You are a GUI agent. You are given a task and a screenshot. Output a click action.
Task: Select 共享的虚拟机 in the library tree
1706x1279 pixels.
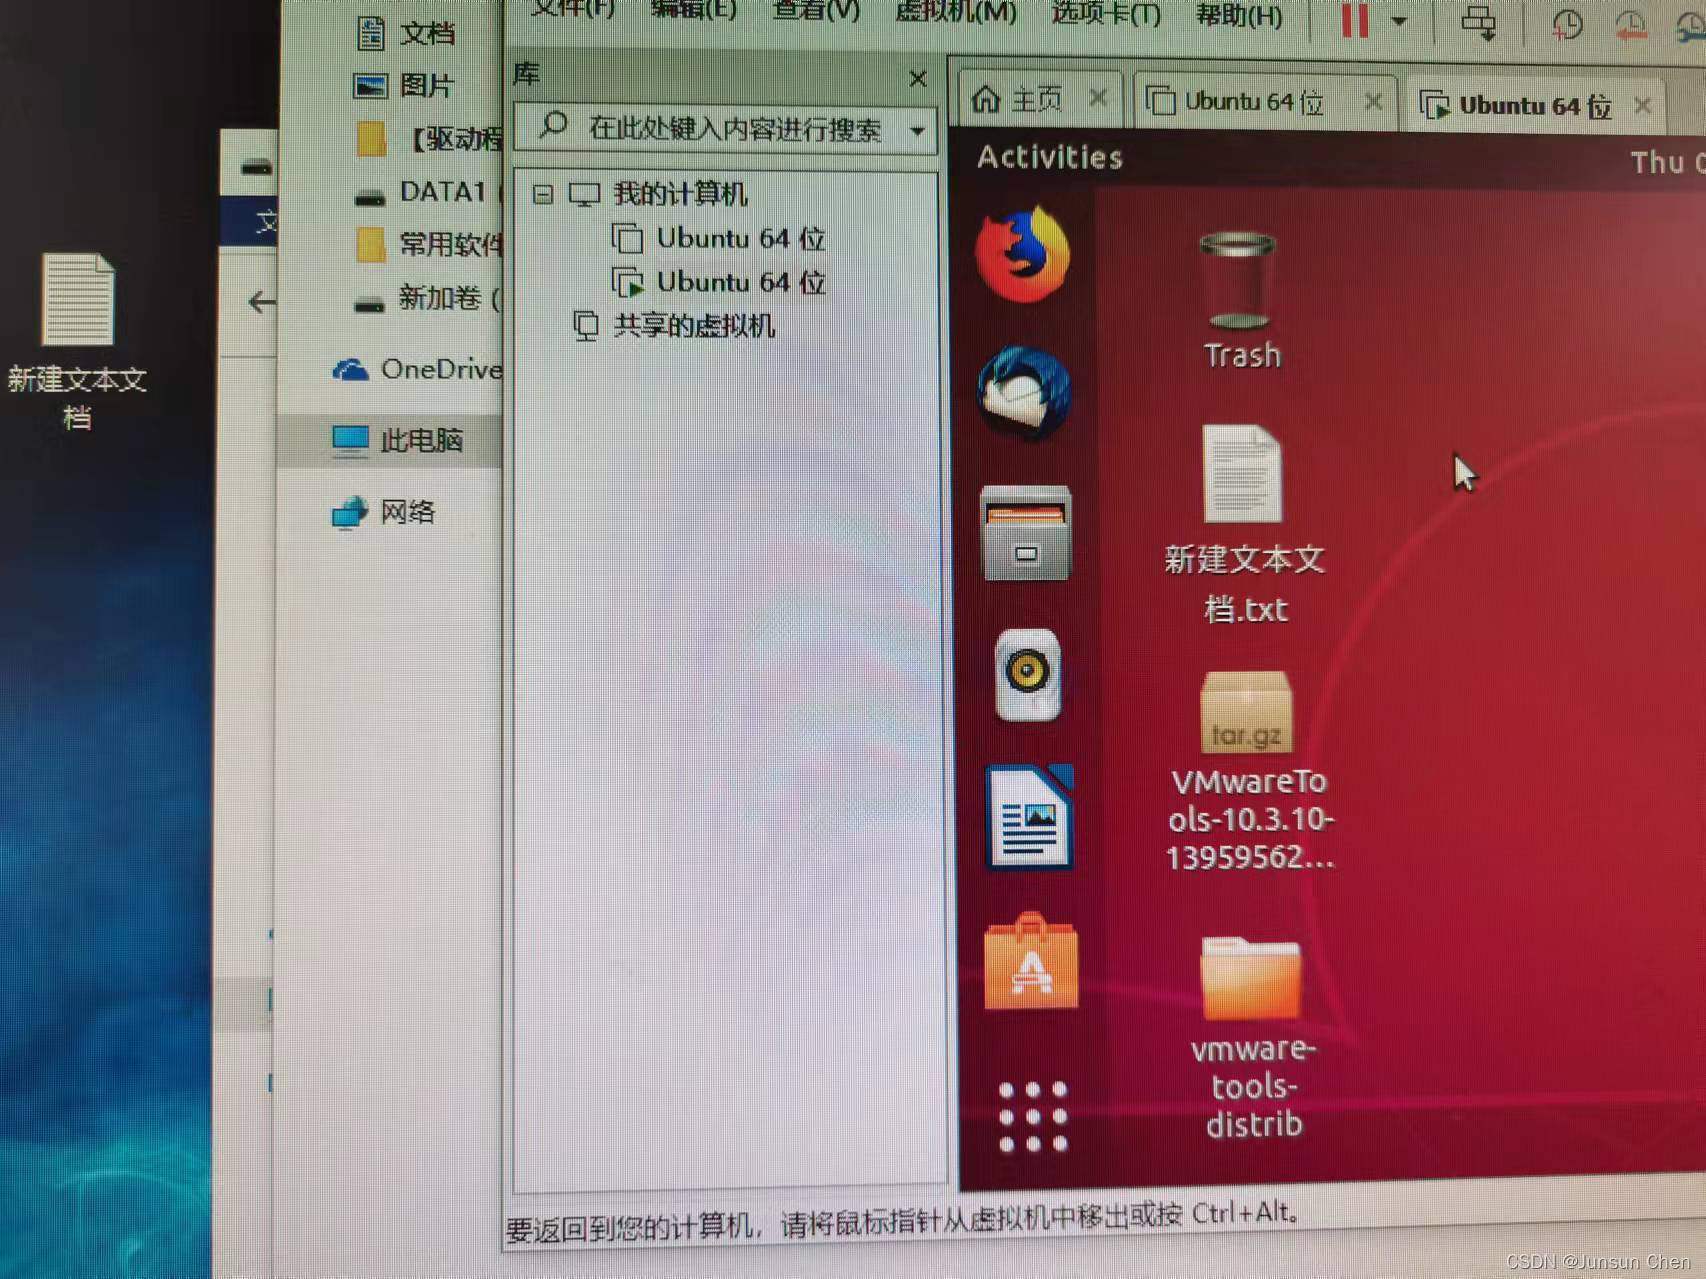pos(692,326)
